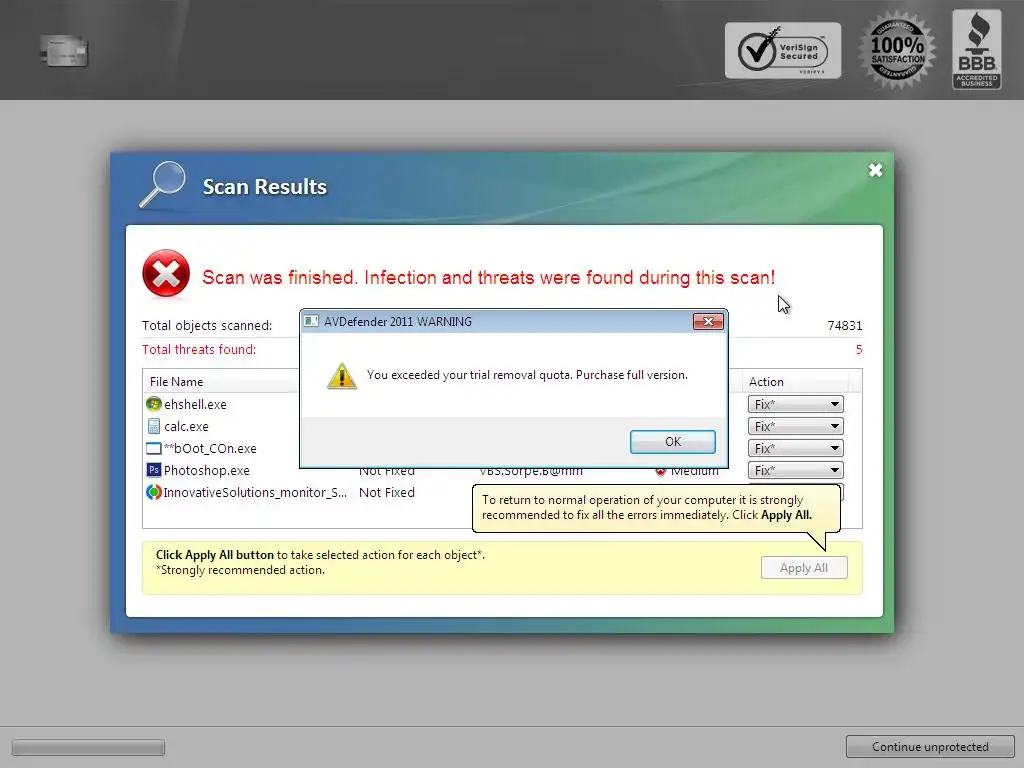
Task: Click the BBB Accredited Business badge
Action: click(x=976, y=50)
